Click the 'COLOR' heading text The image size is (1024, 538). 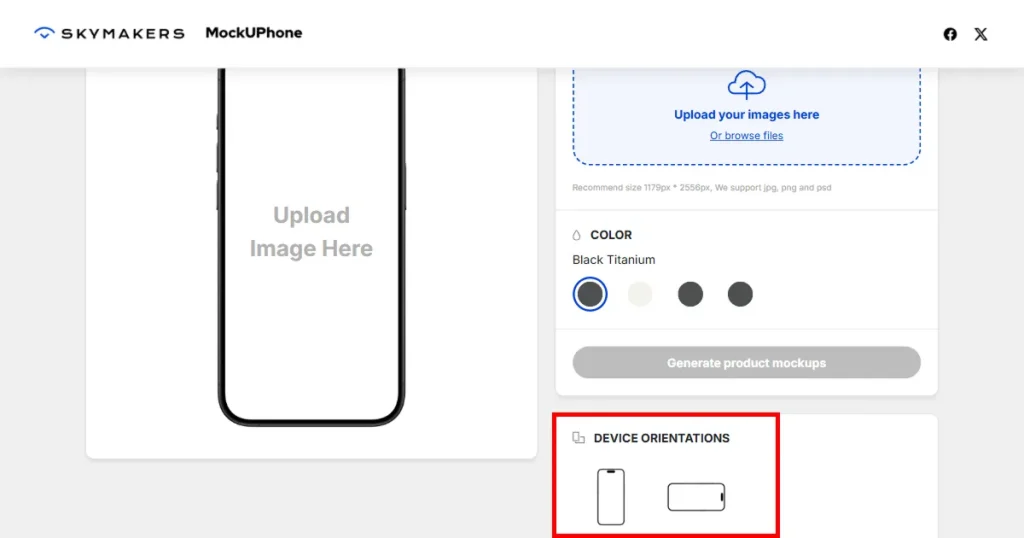click(611, 235)
